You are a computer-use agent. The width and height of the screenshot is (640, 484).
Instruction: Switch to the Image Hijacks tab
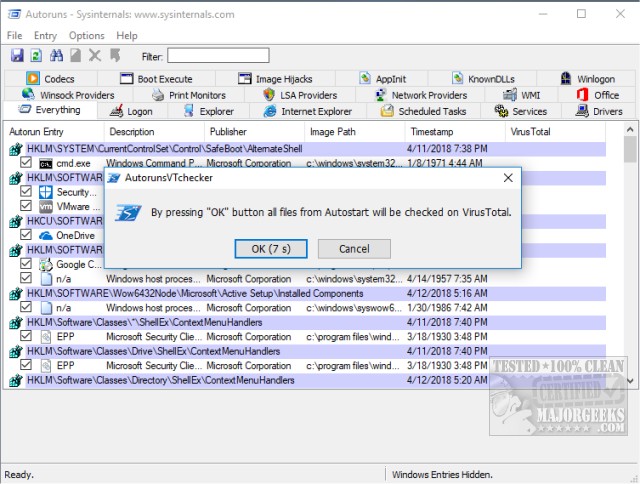point(276,79)
